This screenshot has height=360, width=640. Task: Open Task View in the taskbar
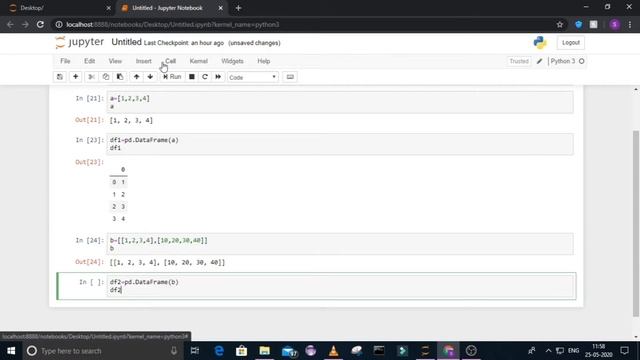[x=195, y=351]
